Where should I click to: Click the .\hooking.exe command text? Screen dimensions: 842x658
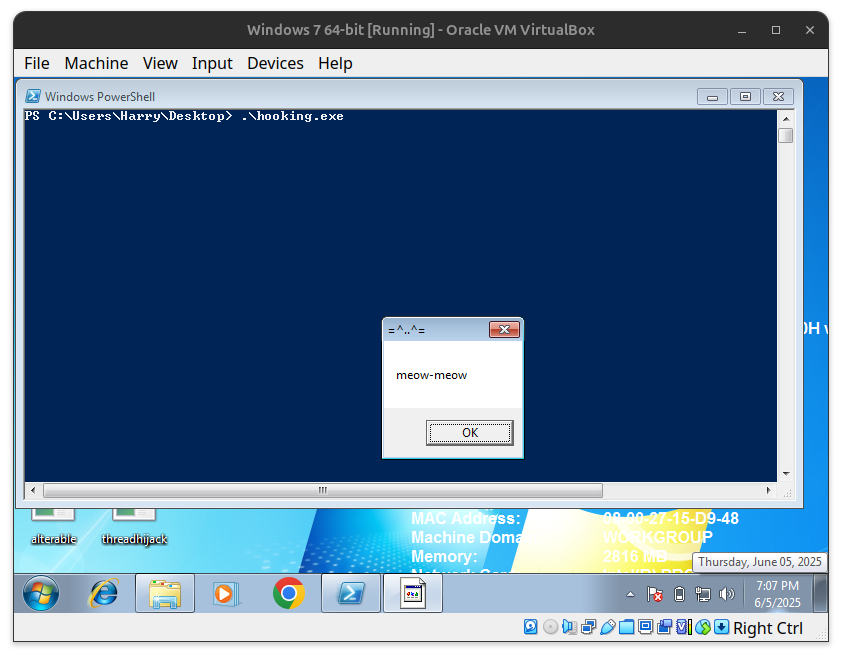(x=293, y=116)
